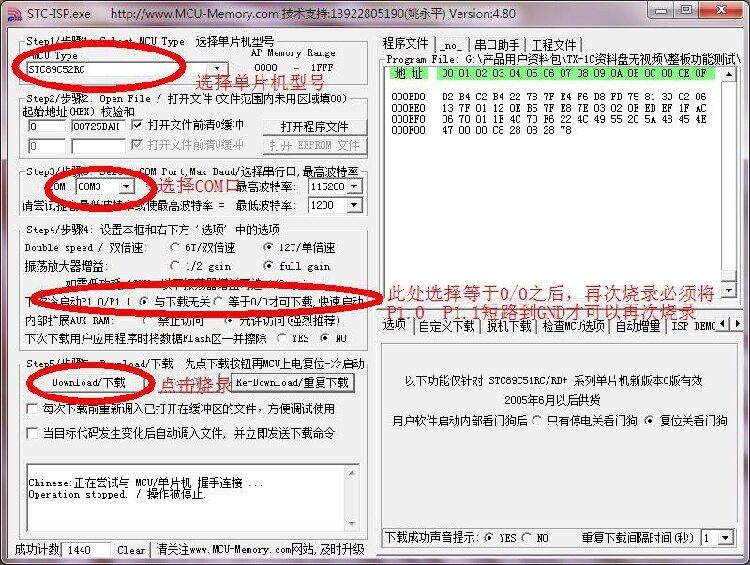Enable auto-reload when target code changes

[31, 433]
